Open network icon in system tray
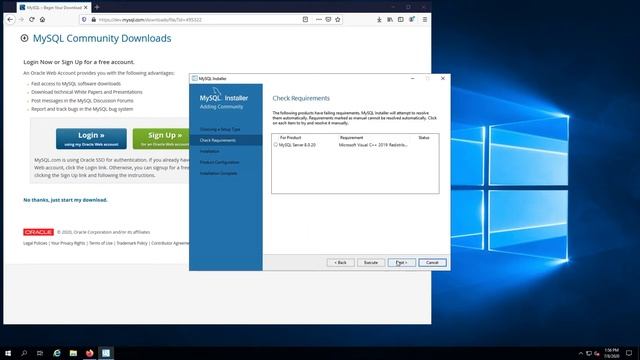The width and height of the screenshot is (640, 360). pyautogui.click(x=589, y=353)
